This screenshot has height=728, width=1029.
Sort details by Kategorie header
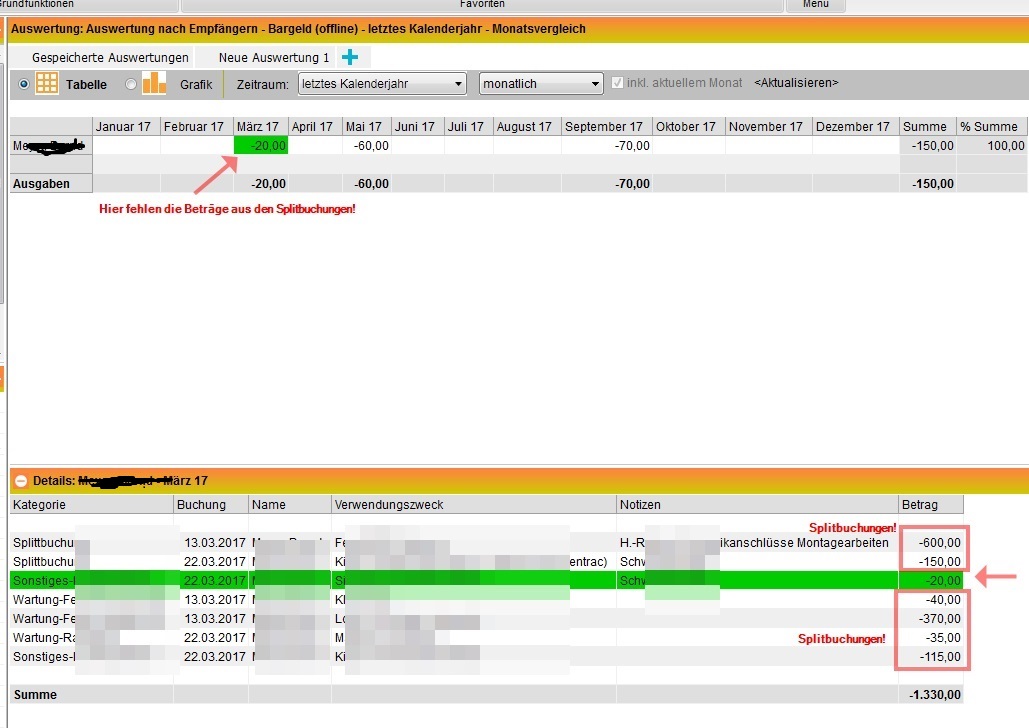(x=92, y=505)
